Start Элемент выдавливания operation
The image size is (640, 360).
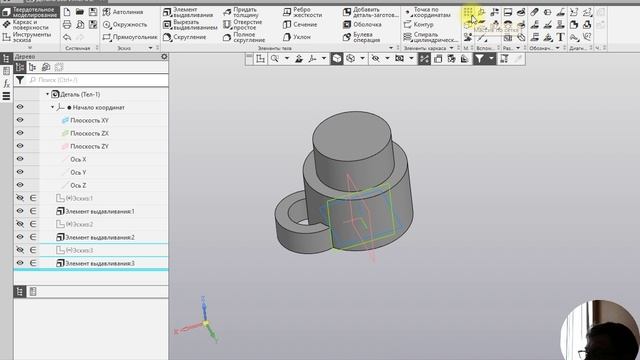[188, 12]
